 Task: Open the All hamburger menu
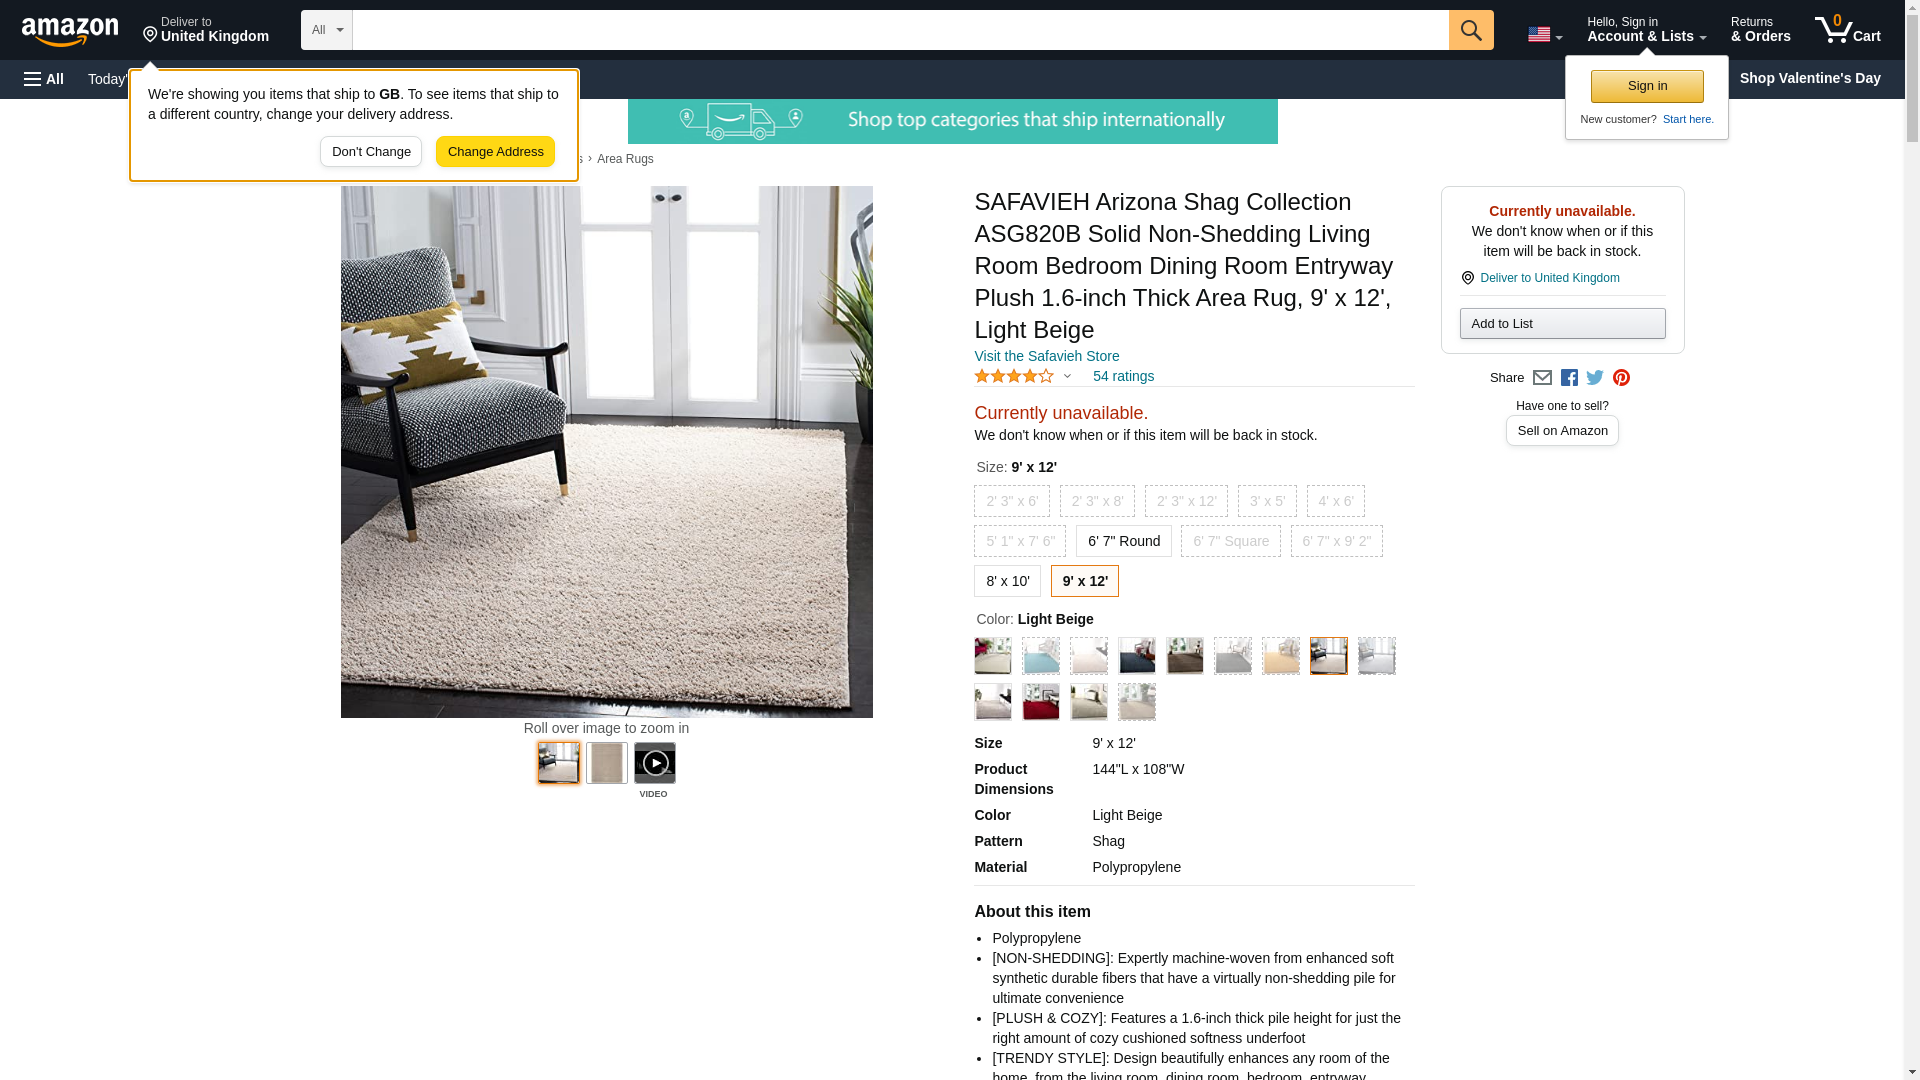click(44, 79)
